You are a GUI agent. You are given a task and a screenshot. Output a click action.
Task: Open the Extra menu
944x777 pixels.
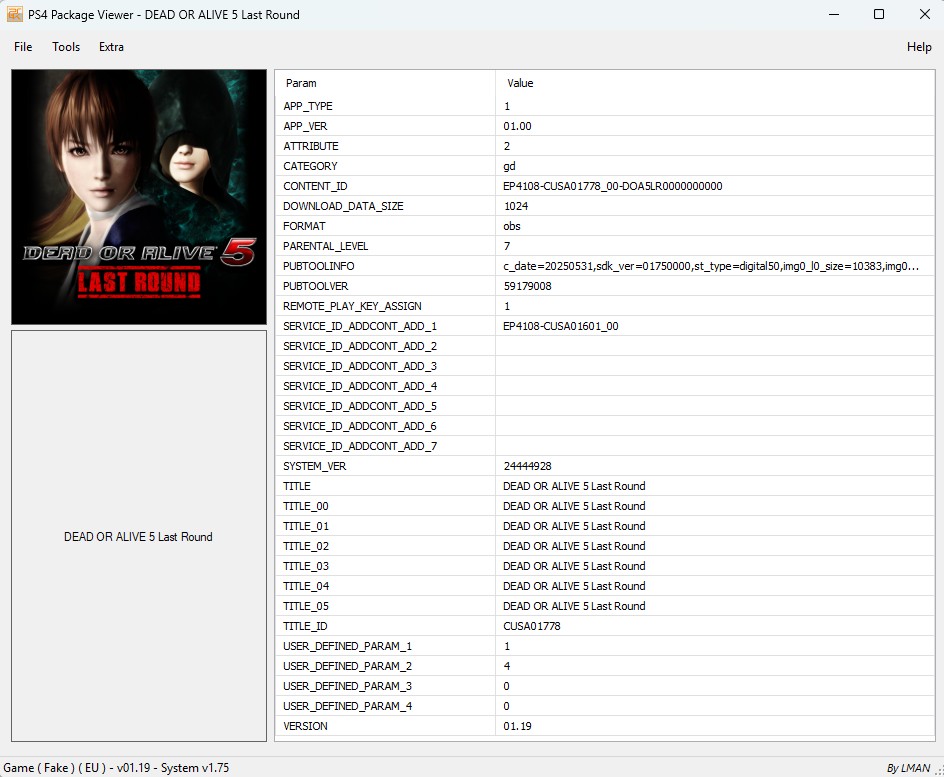click(x=111, y=47)
